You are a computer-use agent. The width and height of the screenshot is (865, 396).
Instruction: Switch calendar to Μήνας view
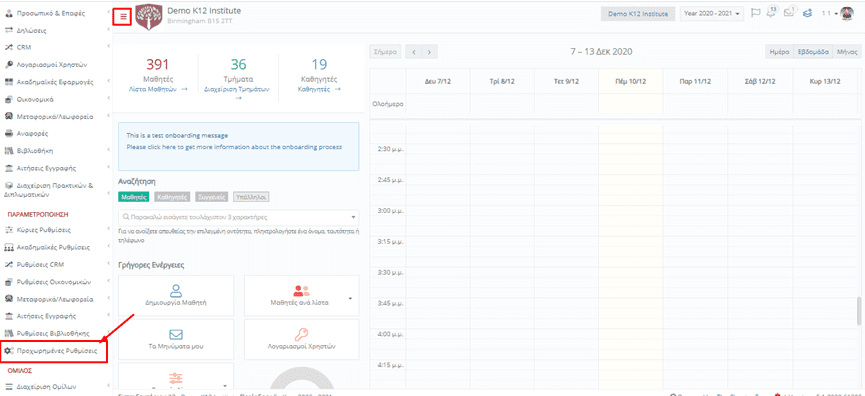pos(847,52)
